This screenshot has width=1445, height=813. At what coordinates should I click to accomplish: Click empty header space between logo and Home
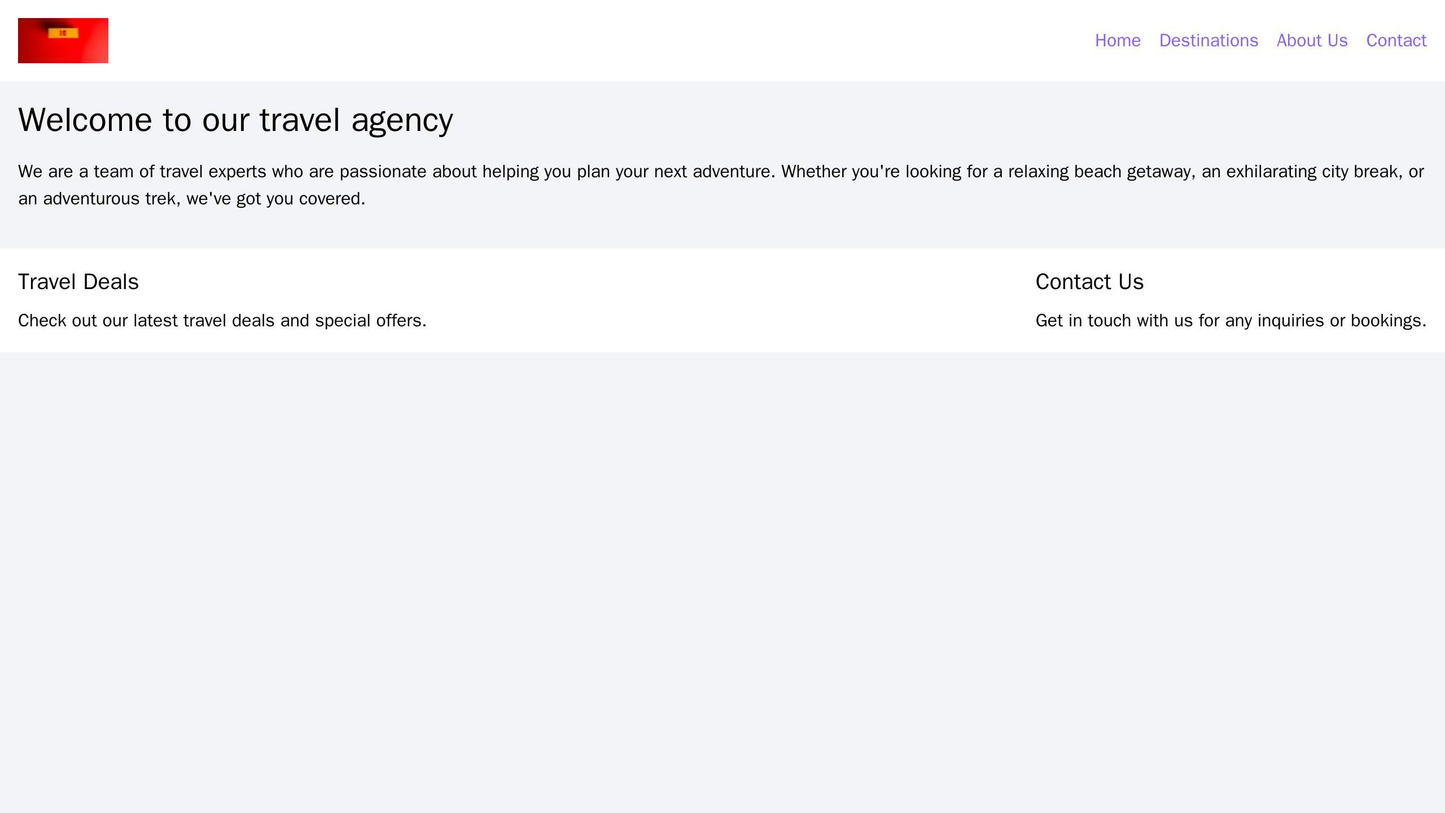600,40
